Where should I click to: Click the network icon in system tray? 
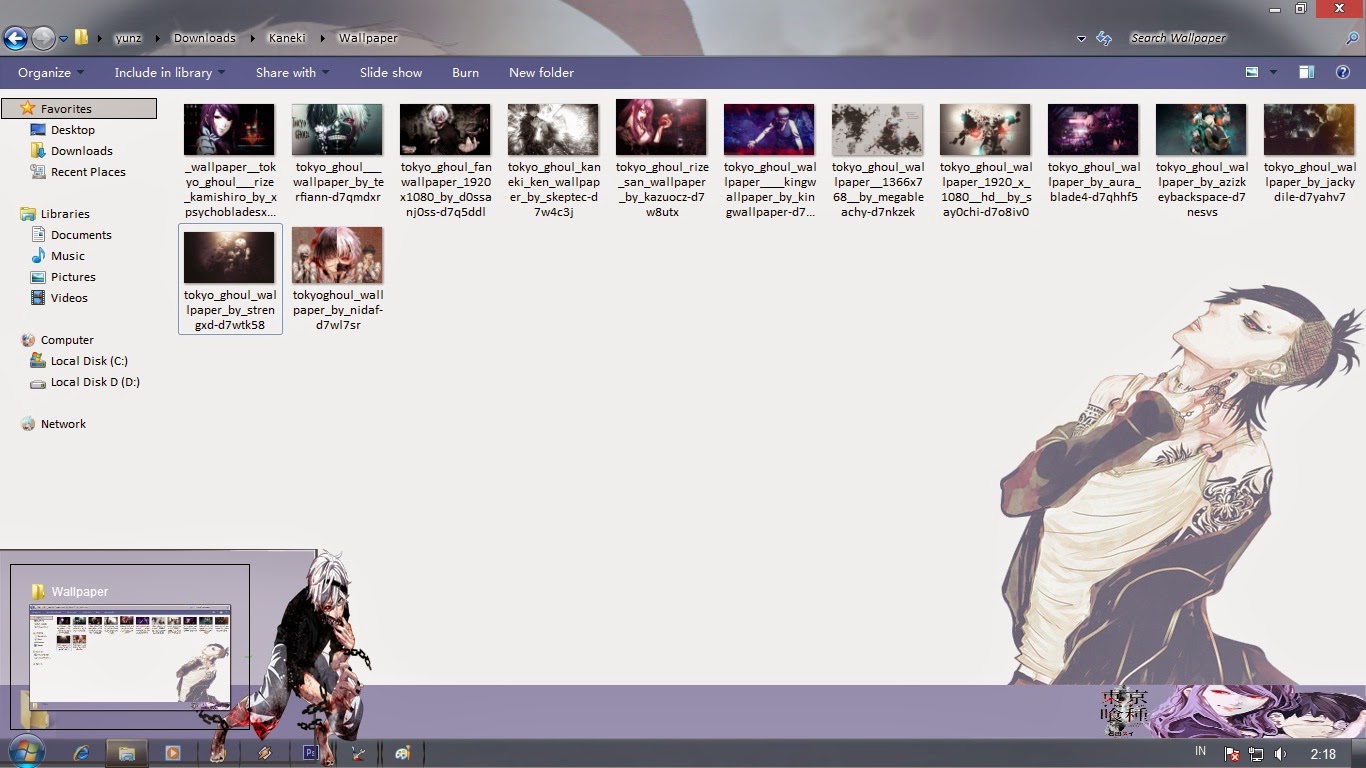pyautogui.click(x=1256, y=754)
